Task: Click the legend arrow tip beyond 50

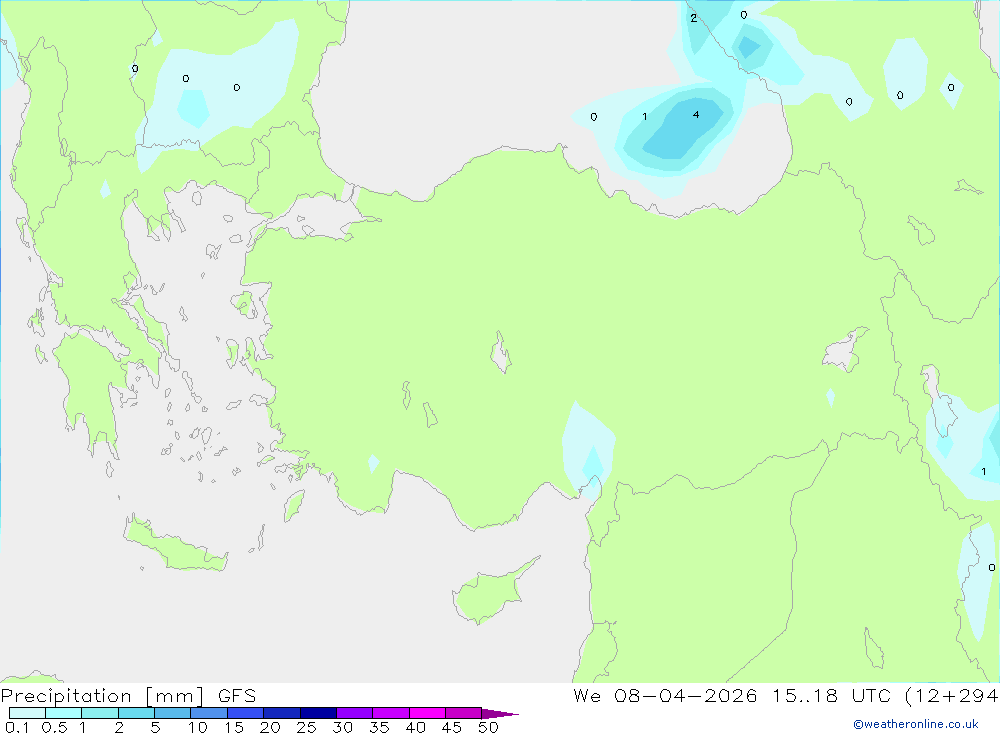Action: pos(501,714)
